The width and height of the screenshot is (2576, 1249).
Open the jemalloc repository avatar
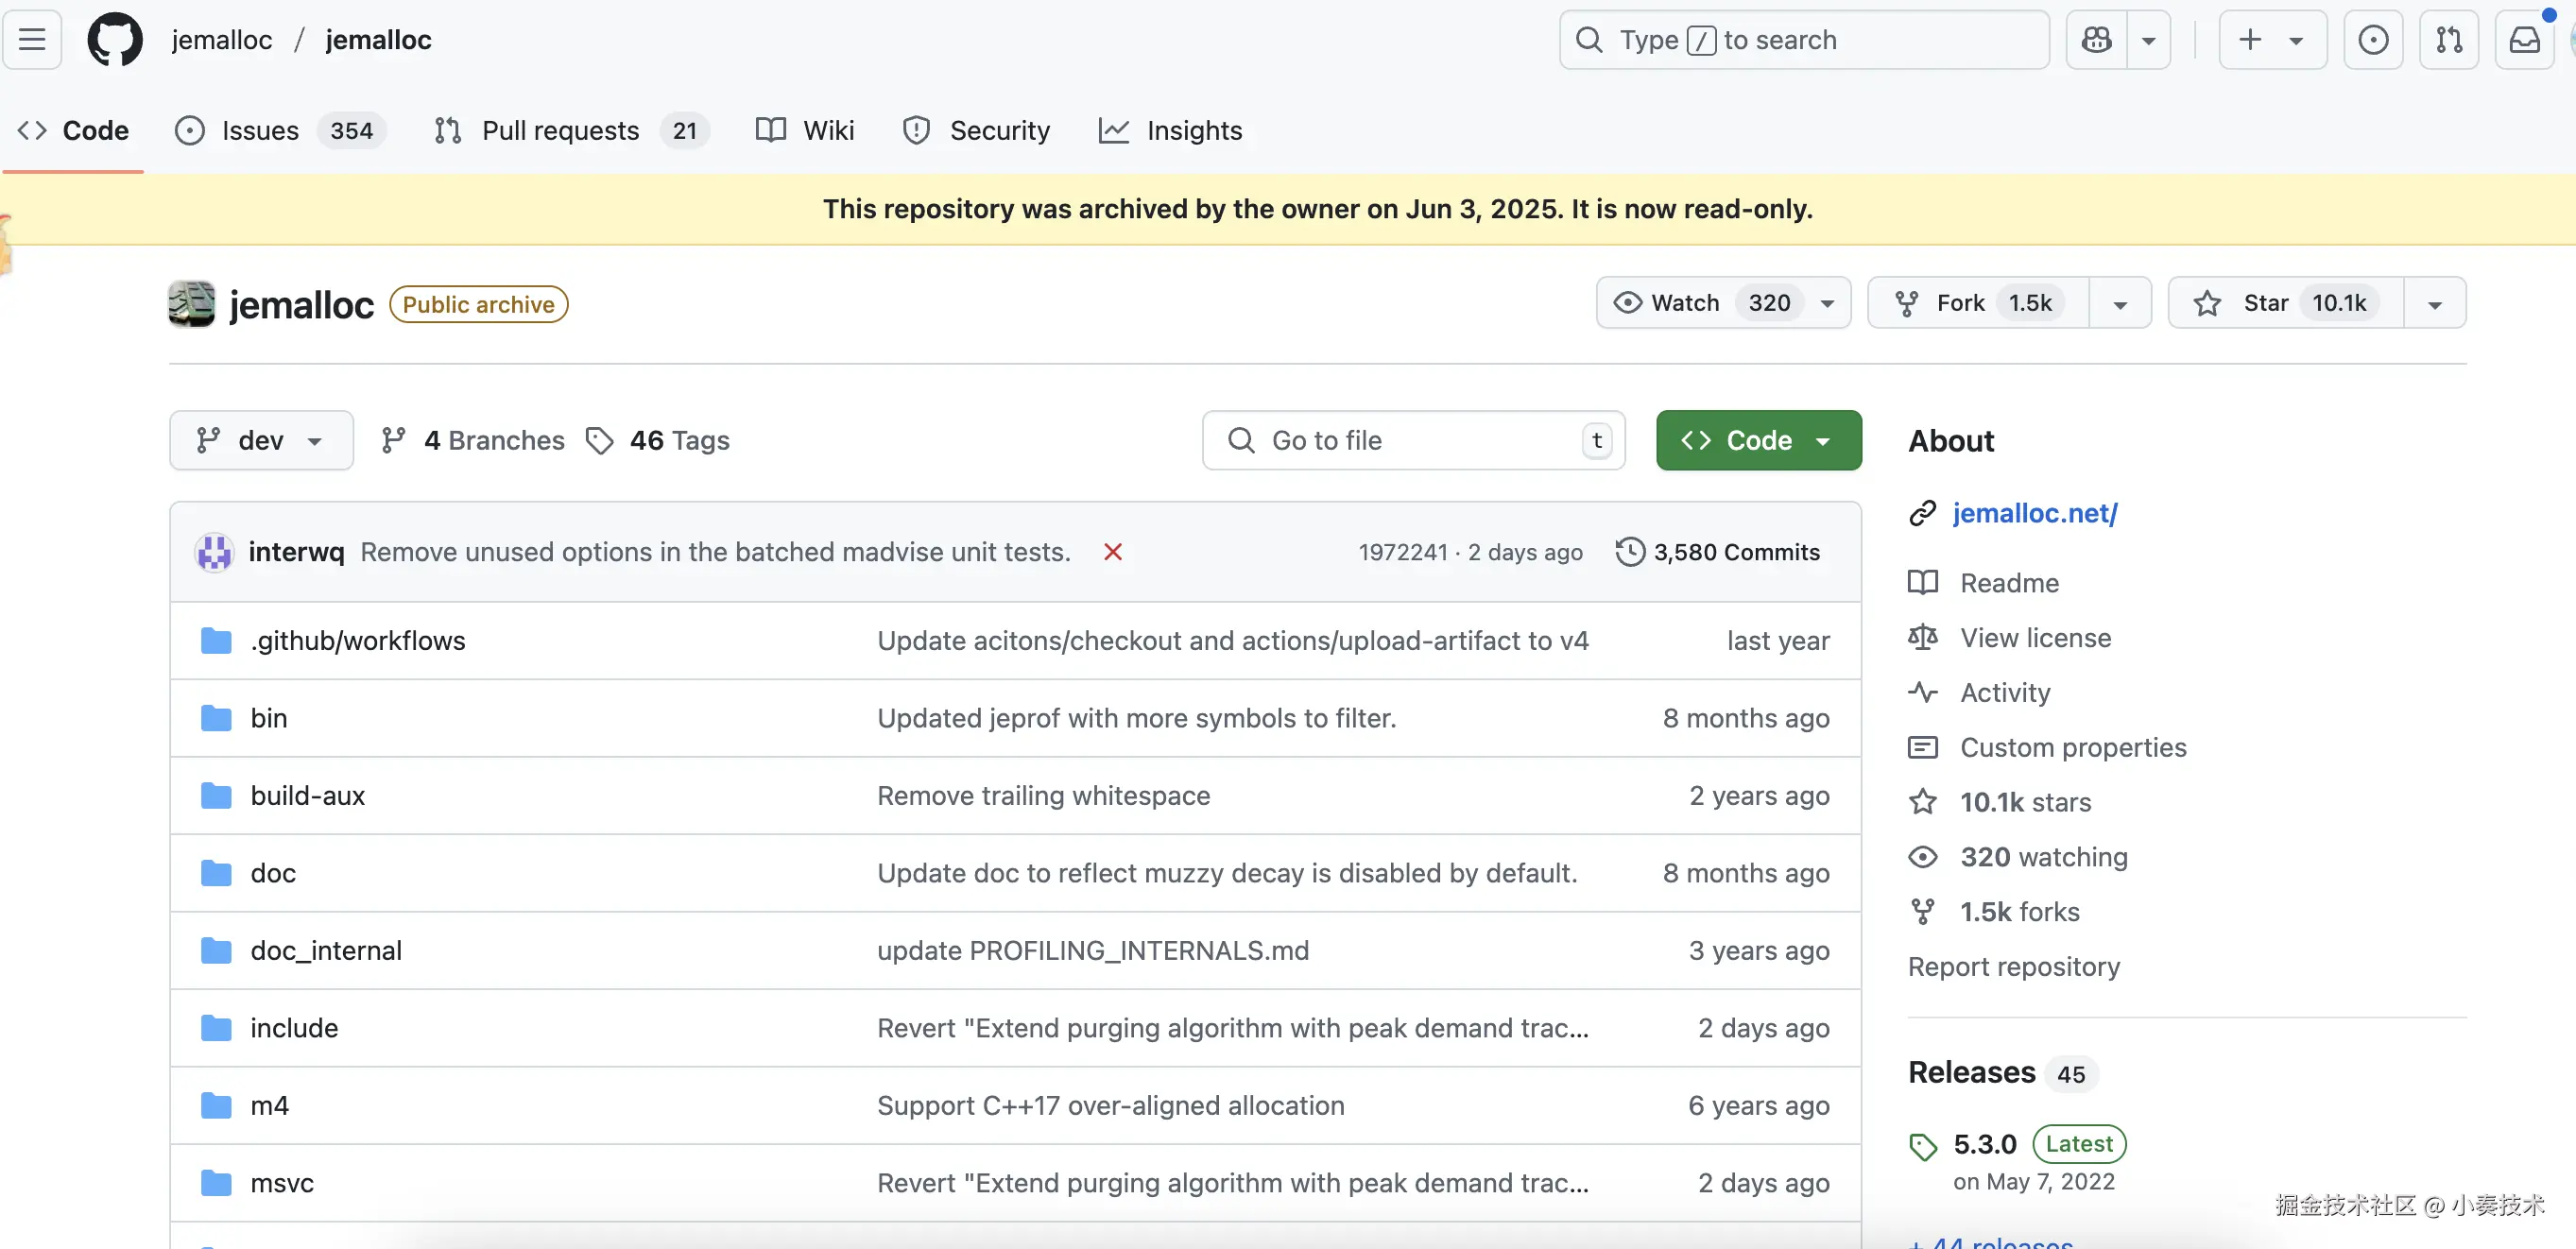(x=192, y=304)
